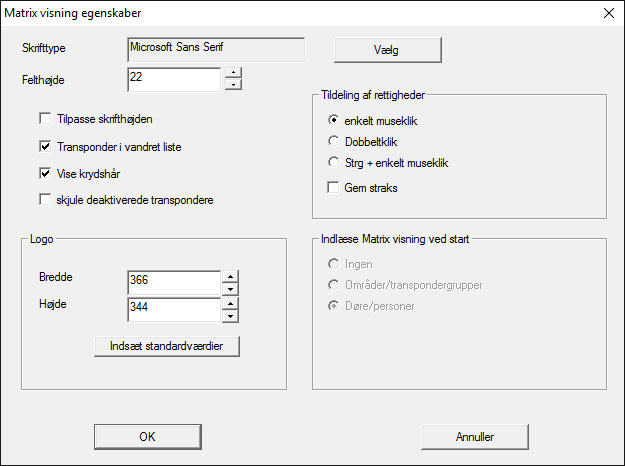Tick the Gem straks checkbox
The image size is (625, 466).
click(x=335, y=187)
